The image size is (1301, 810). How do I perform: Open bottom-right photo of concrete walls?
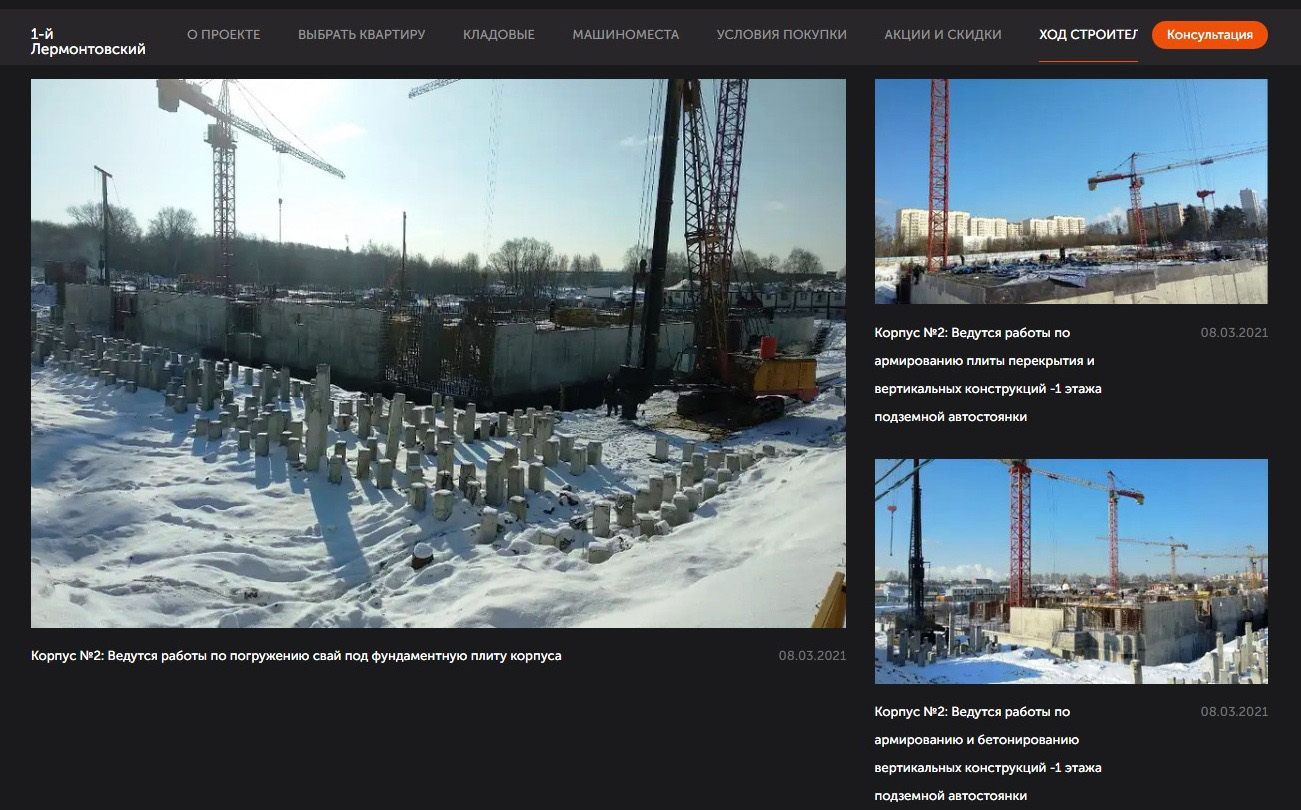(x=1071, y=571)
